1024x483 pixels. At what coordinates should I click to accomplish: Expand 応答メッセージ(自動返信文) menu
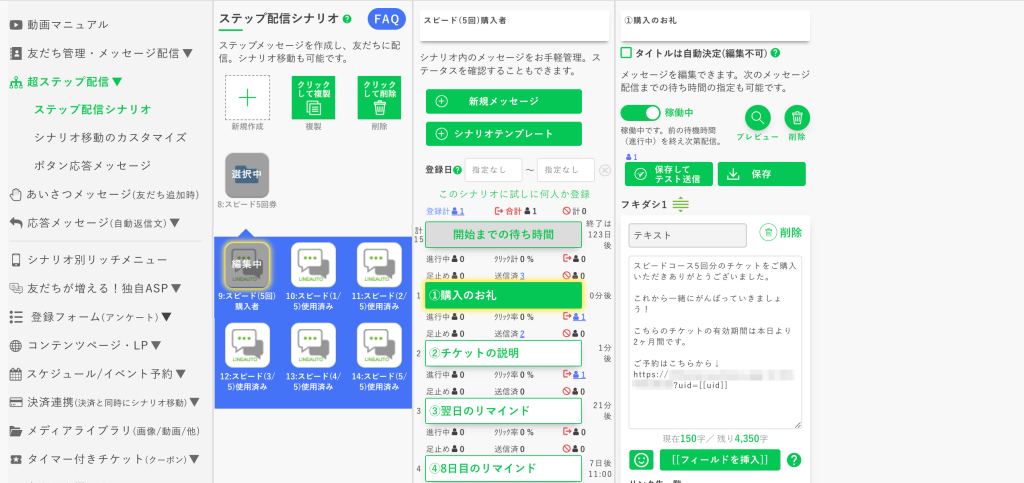point(95,223)
